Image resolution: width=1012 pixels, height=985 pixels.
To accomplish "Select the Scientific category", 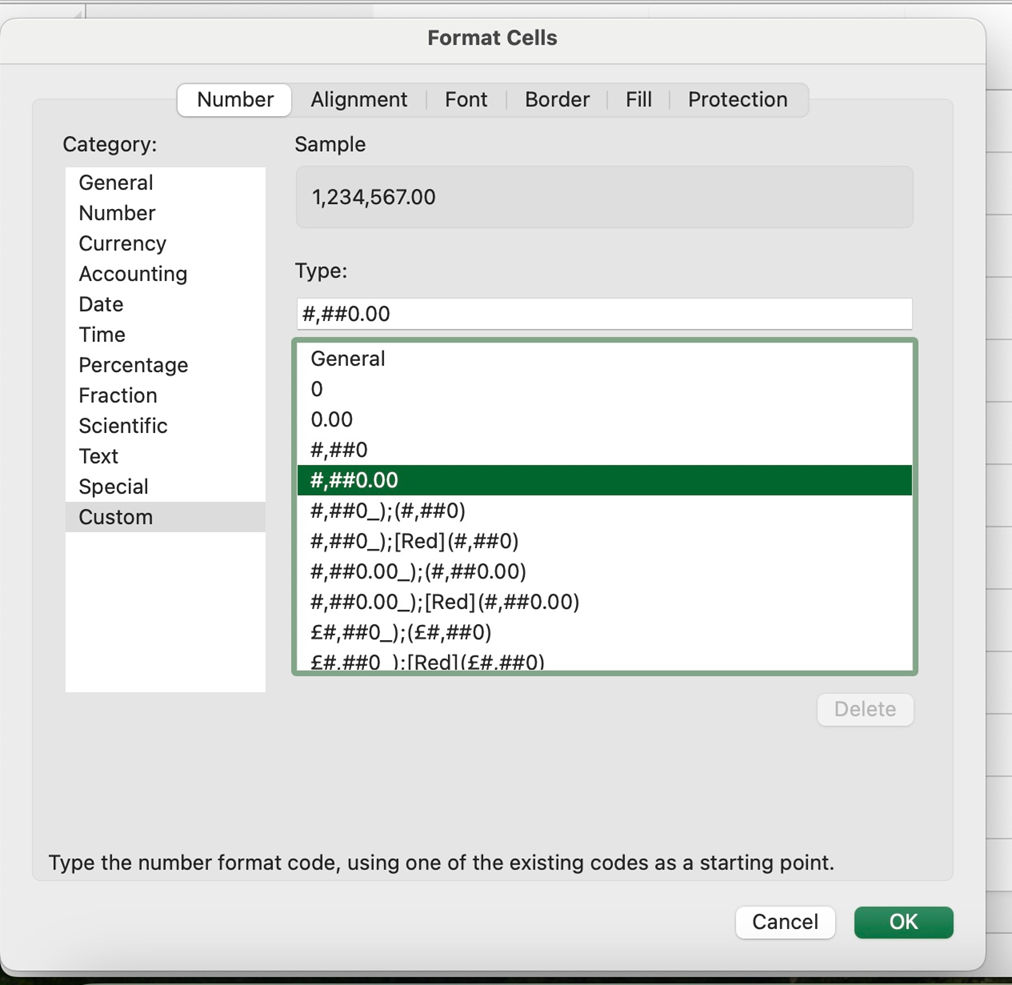I will click(x=123, y=425).
